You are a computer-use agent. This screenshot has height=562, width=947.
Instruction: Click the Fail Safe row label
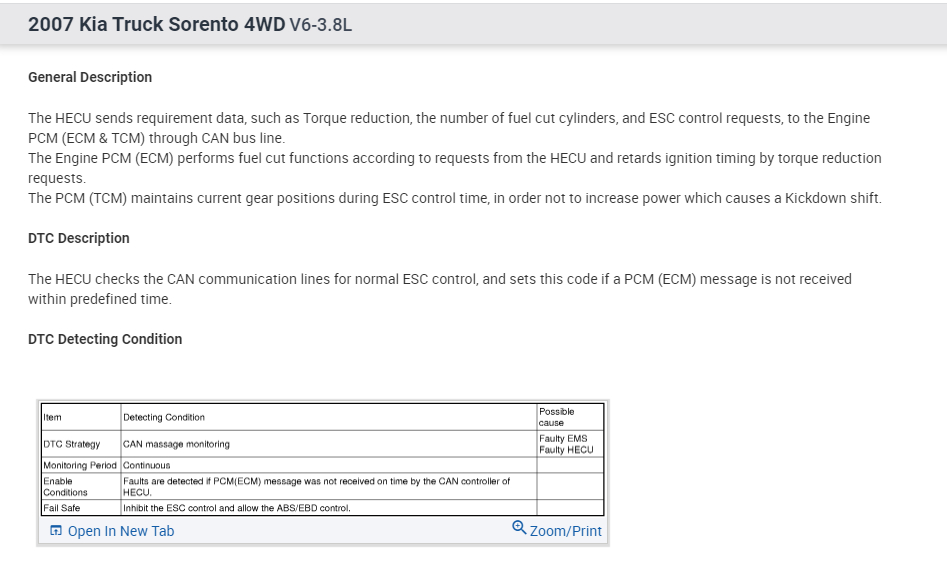tap(61, 508)
